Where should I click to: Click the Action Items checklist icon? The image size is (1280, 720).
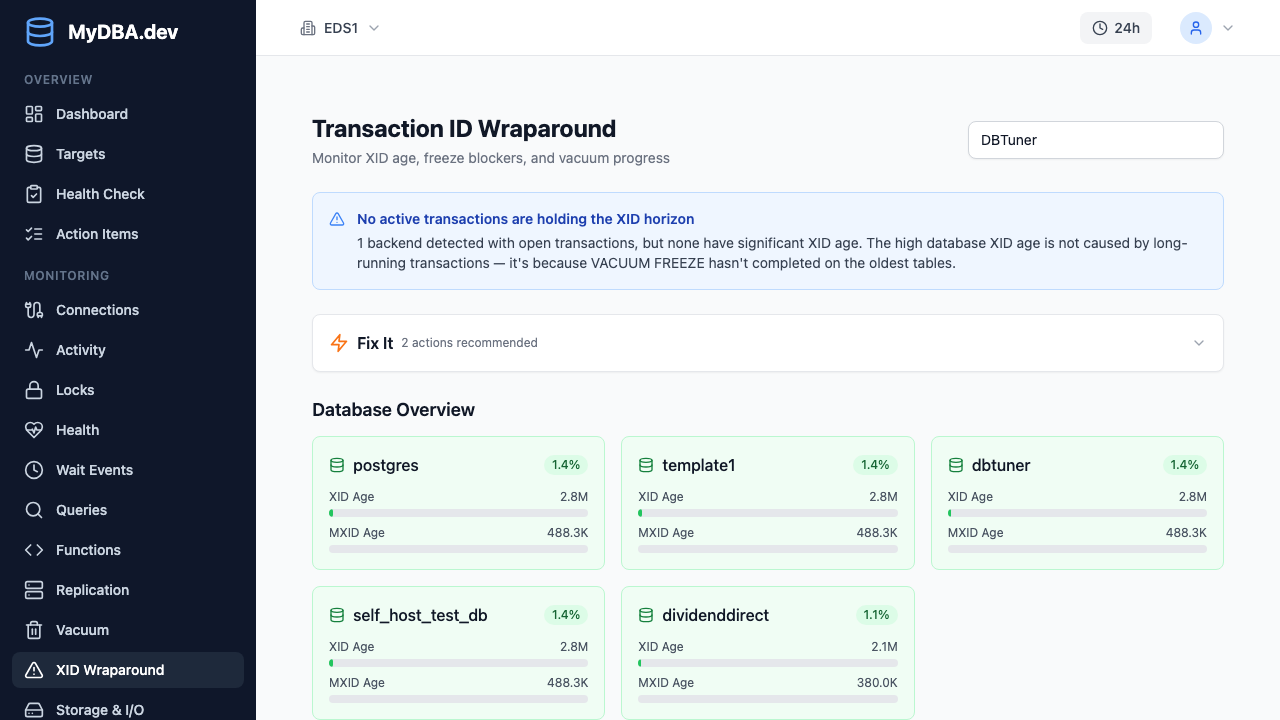(x=34, y=234)
